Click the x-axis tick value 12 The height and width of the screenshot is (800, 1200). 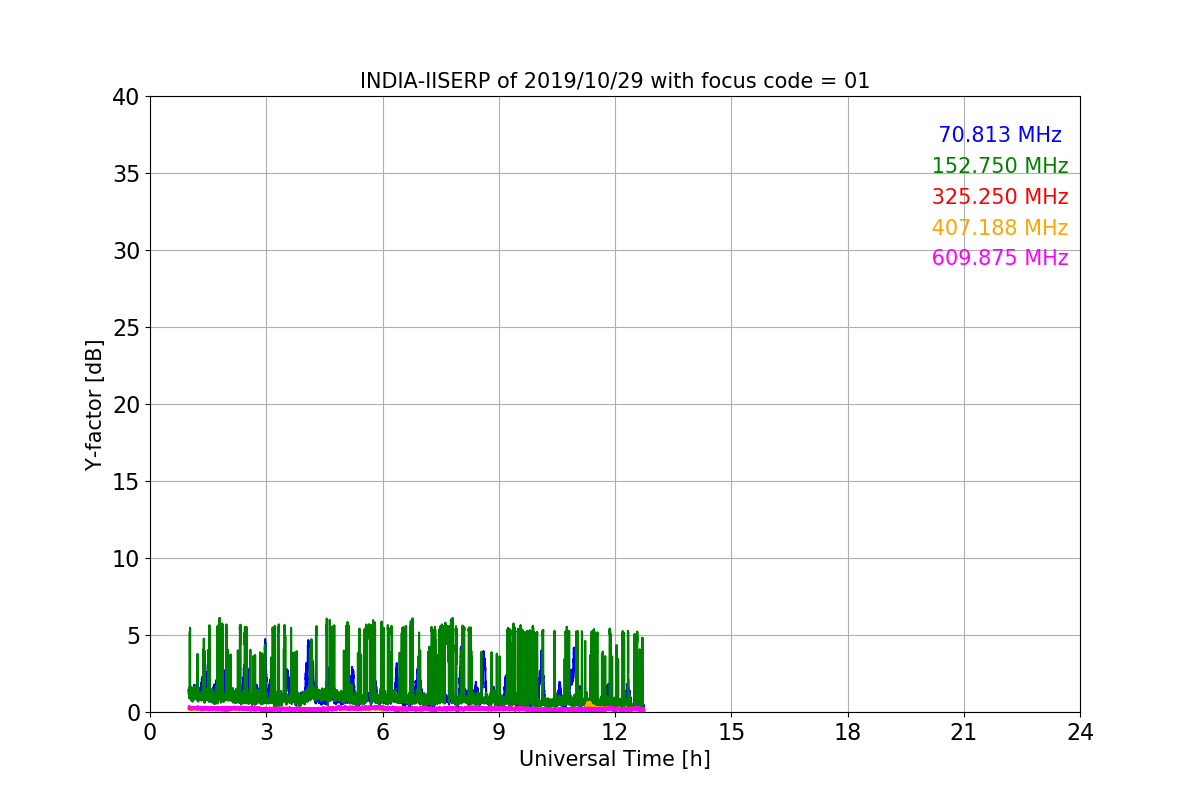click(615, 732)
